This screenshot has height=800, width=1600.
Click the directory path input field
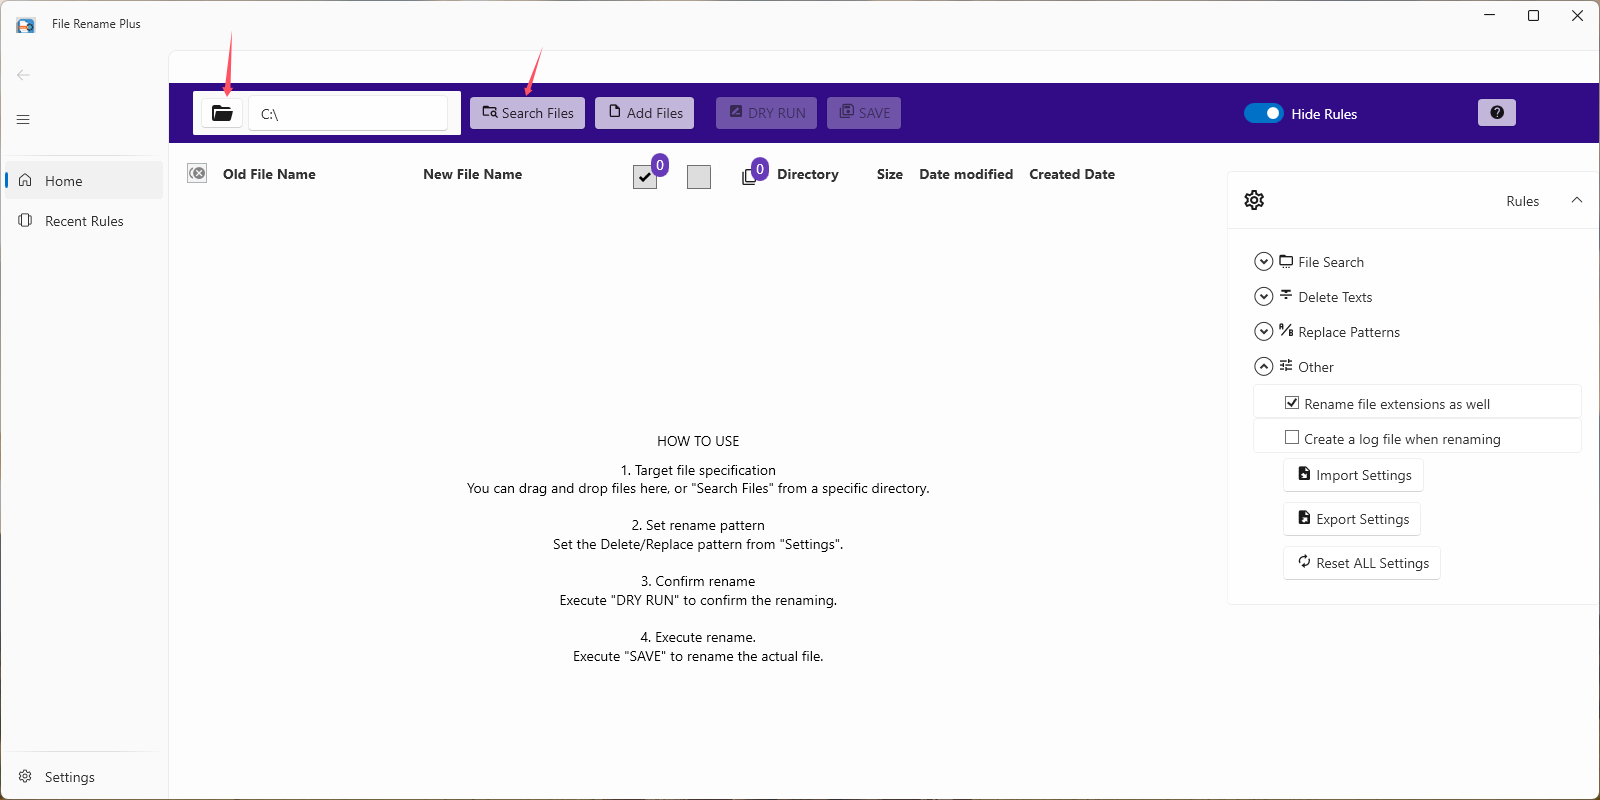(348, 114)
